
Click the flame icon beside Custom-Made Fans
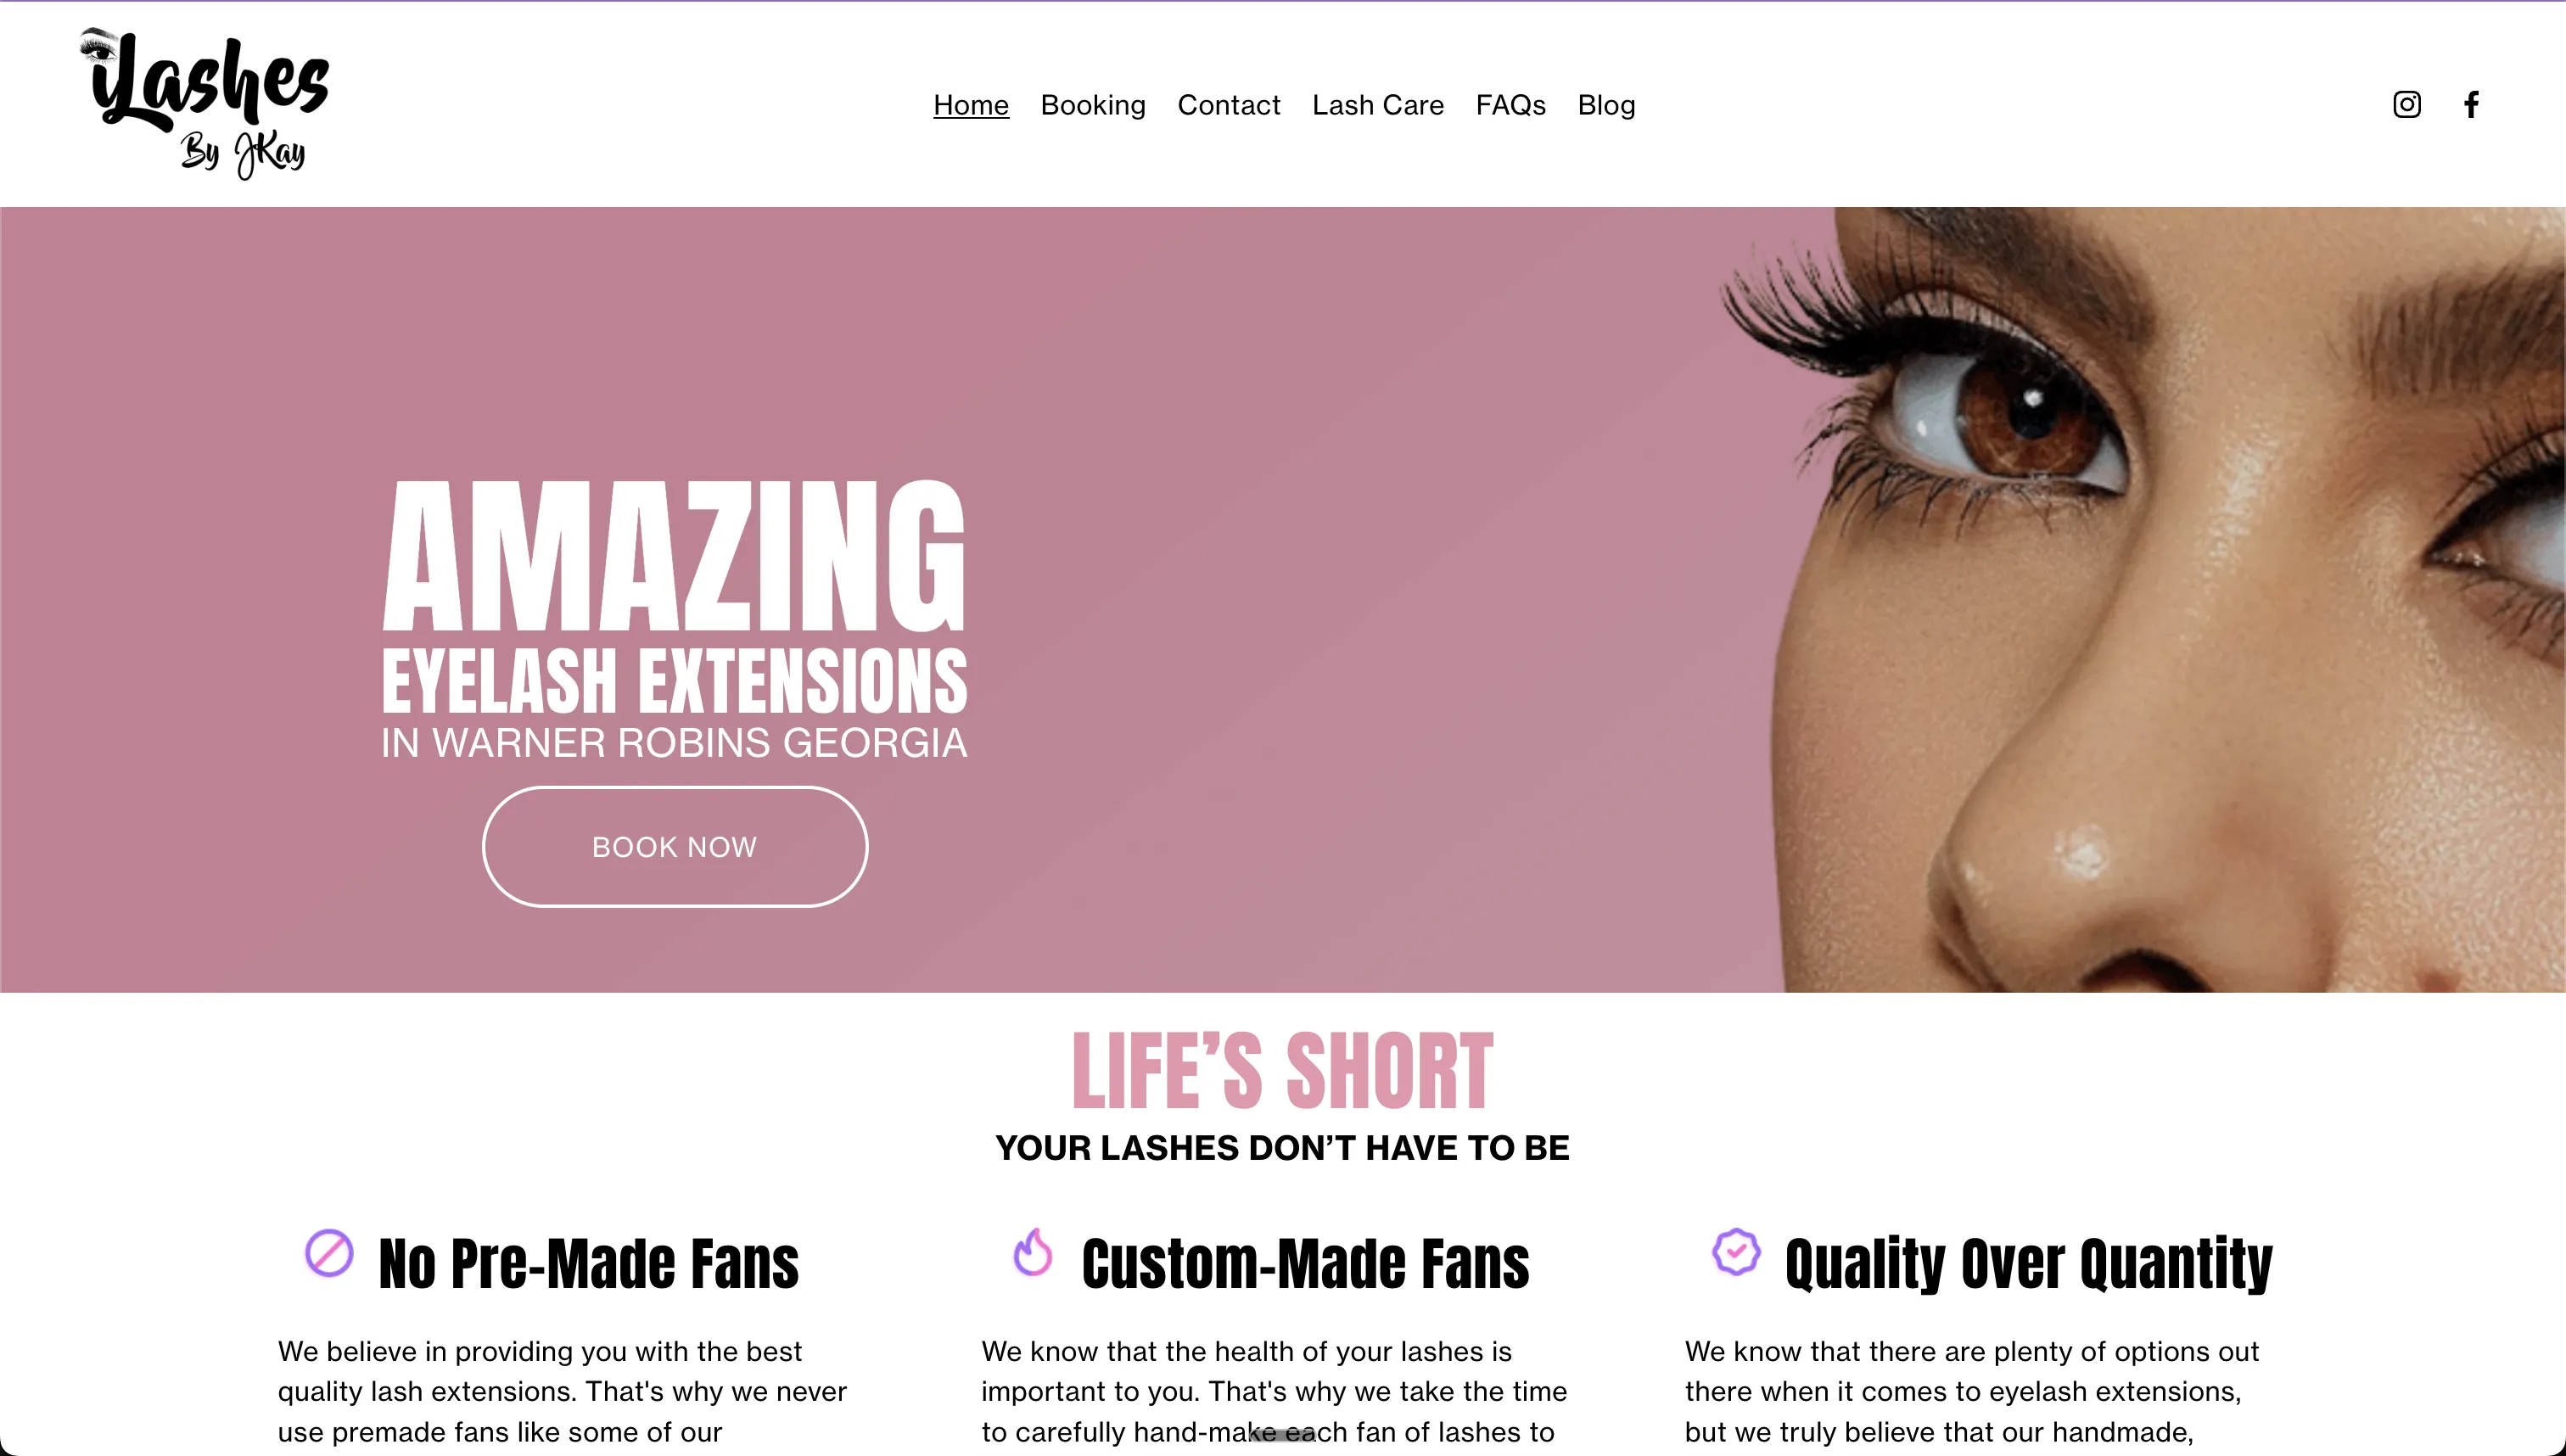coord(1033,1252)
